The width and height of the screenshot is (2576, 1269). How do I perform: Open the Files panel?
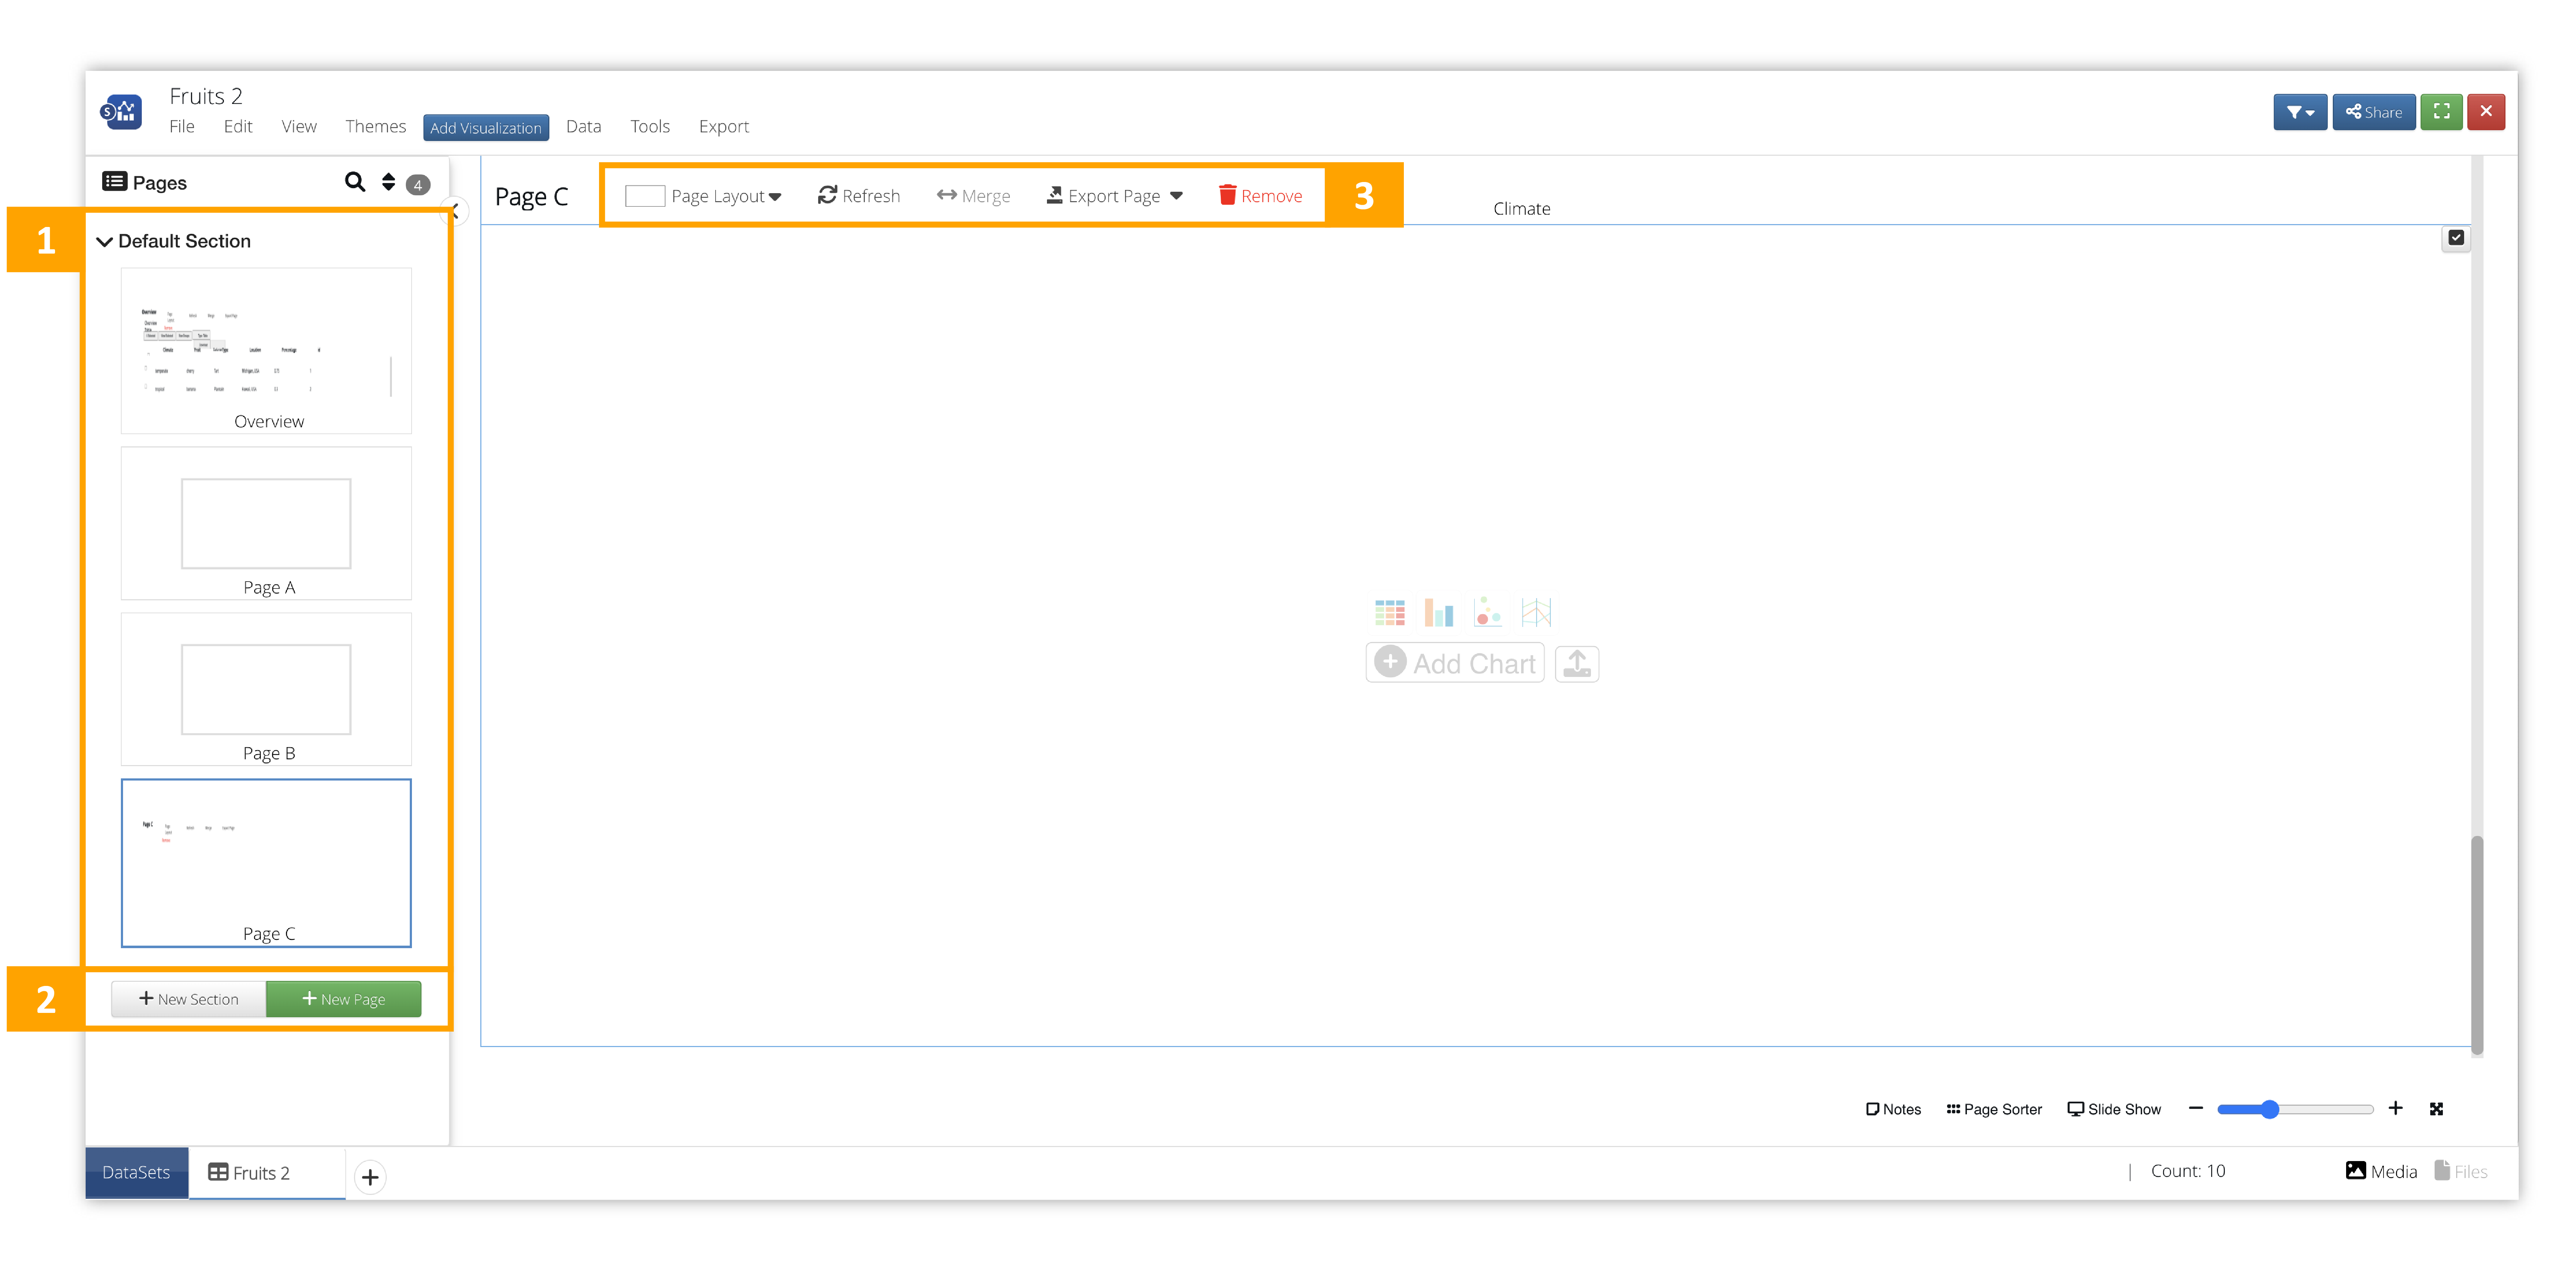click(x=2461, y=1171)
